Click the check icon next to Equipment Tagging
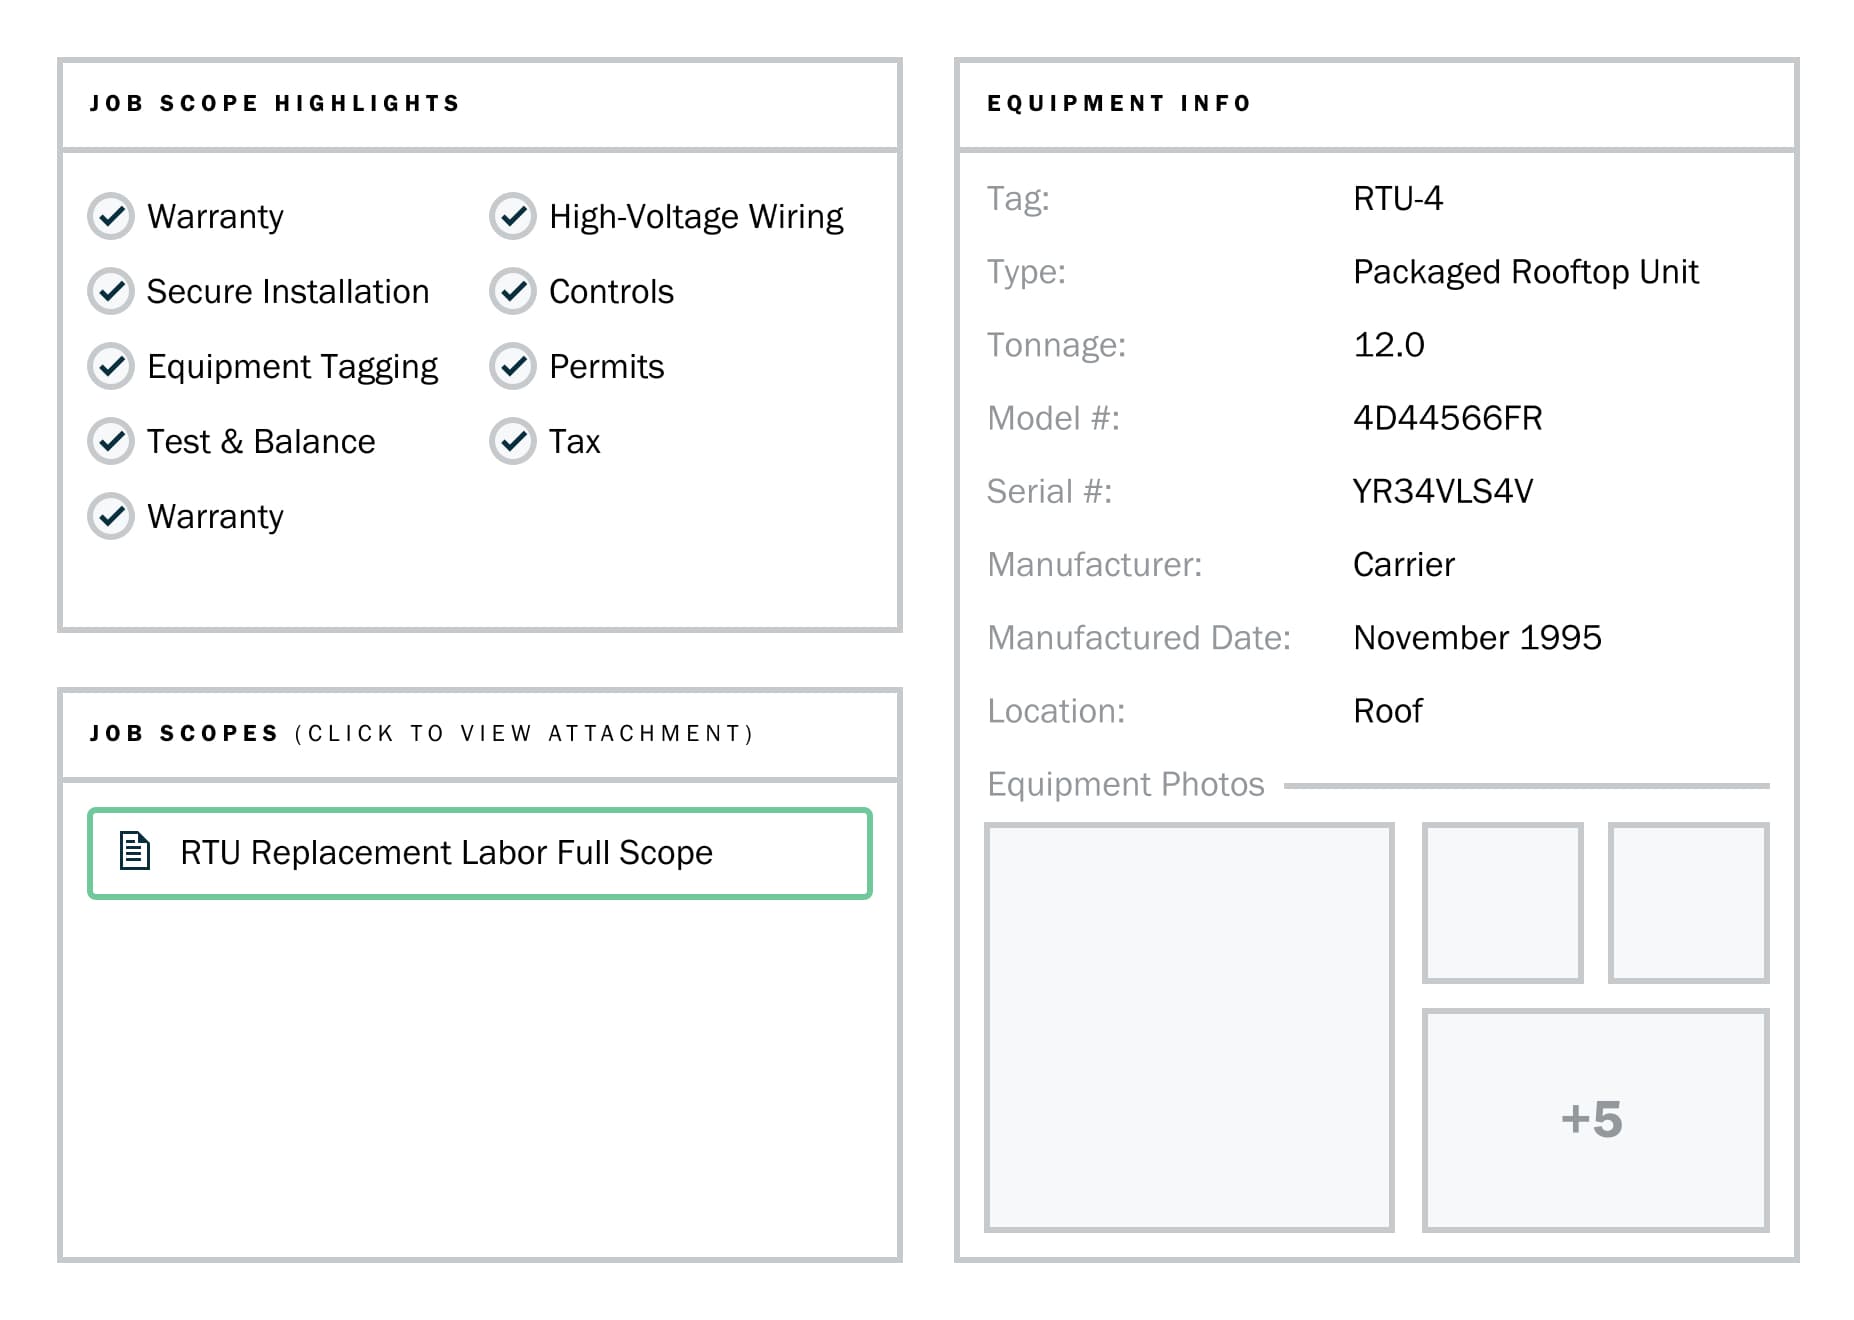1854x1320 pixels. (111, 366)
